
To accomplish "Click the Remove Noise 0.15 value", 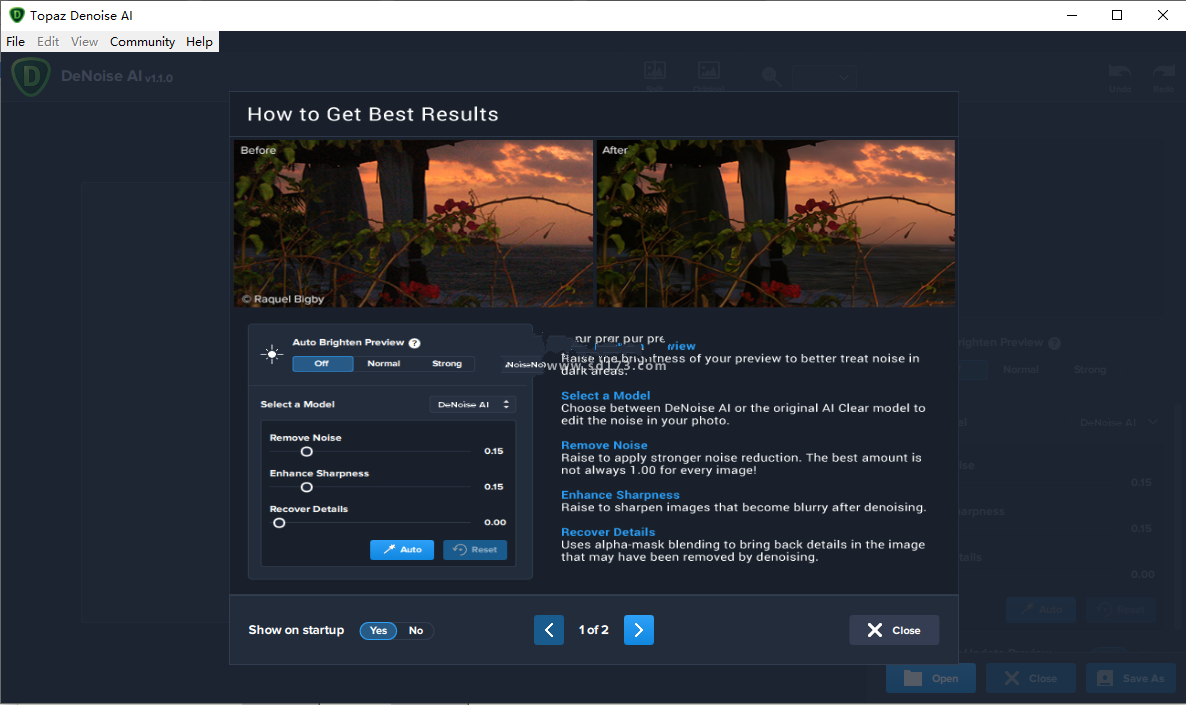I will (x=494, y=451).
